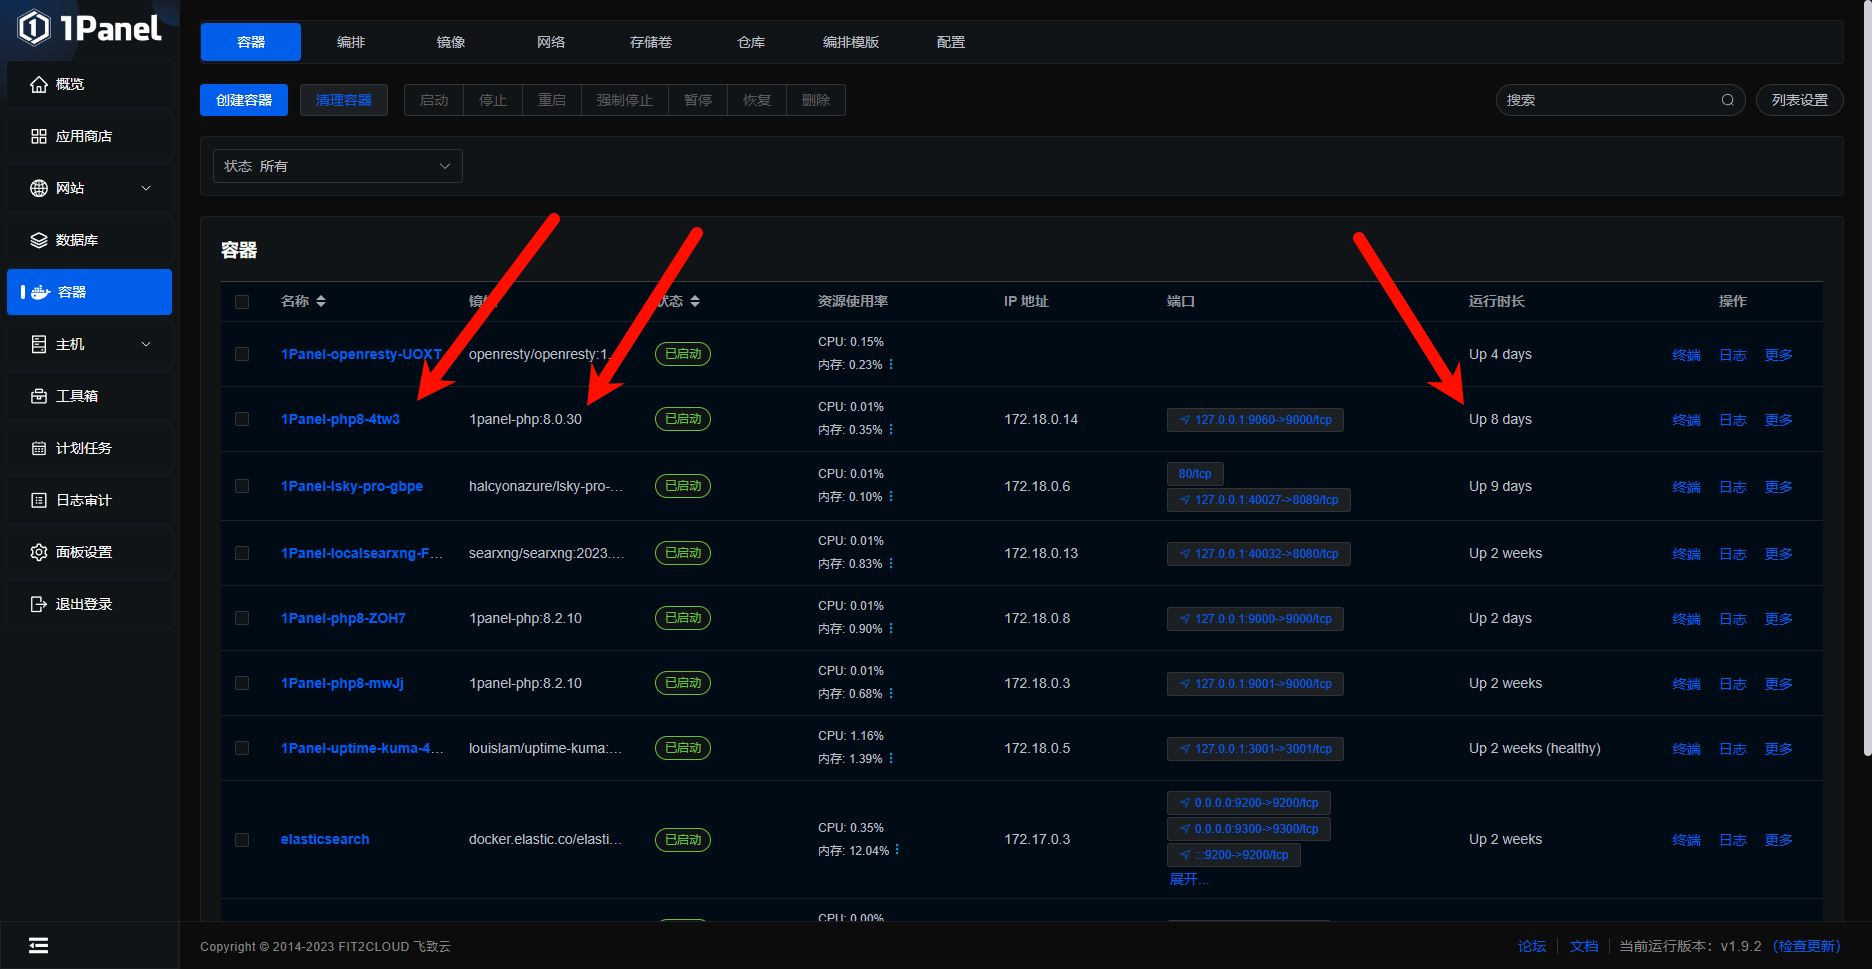Image resolution: width=1872 pixels, height=969 pixels.
Task: Open the 计划任务 calendar icon
Action: tap(39, 448)
